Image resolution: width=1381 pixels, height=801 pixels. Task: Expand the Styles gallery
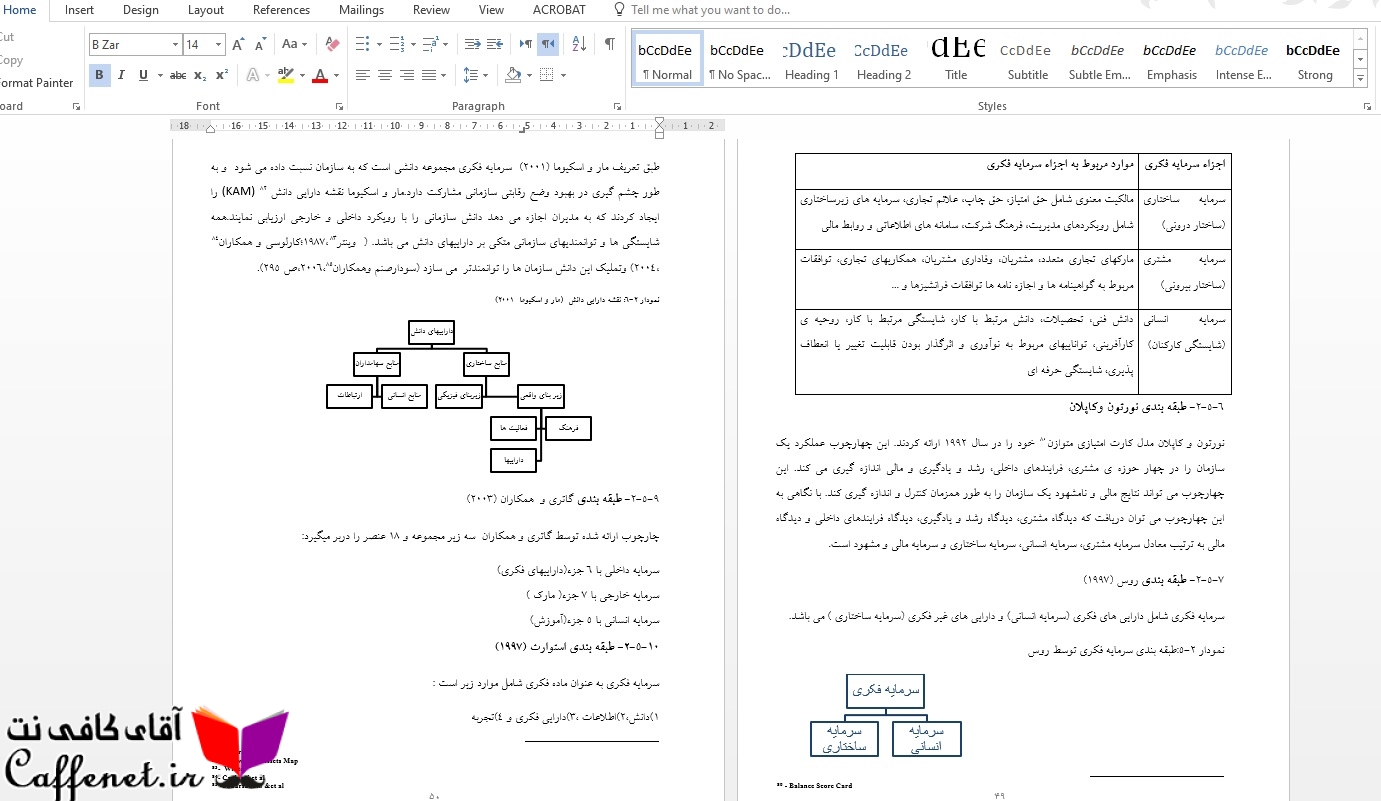pos(1360,80)
